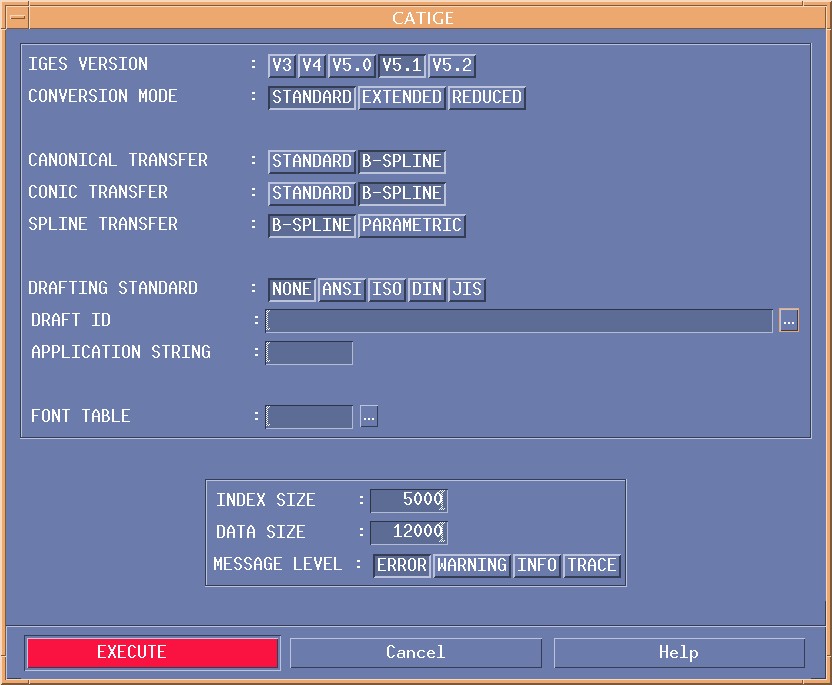Image resolution: width=832 pixels, height=685 pixels.
Task: Set drafting standard to NONE
Action: point(292,289)
